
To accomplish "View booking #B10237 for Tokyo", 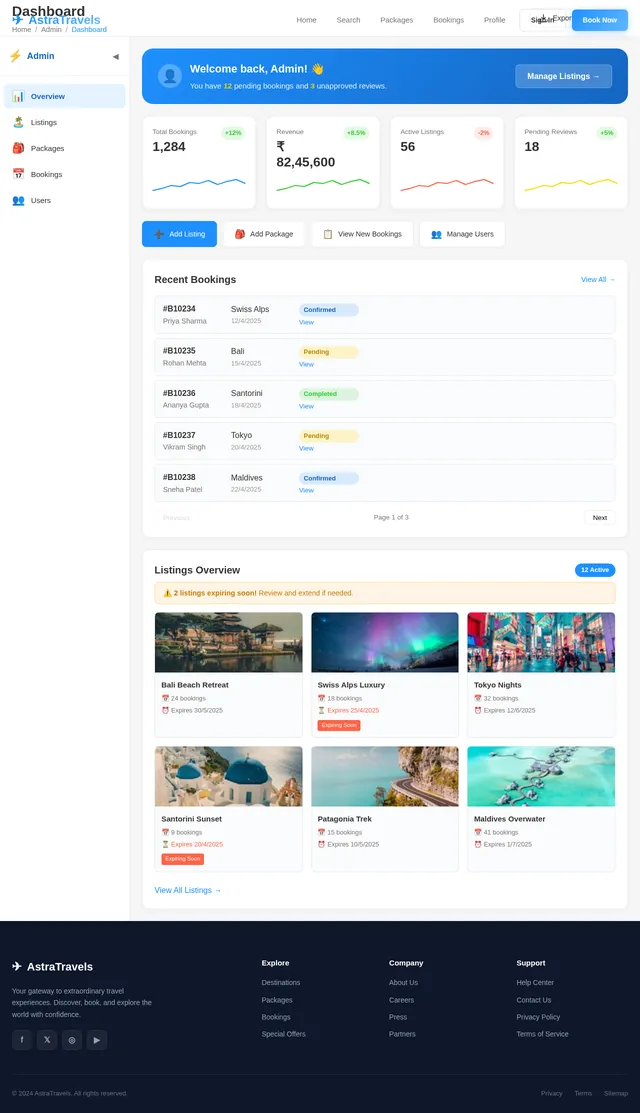I will tap(306, 448).
